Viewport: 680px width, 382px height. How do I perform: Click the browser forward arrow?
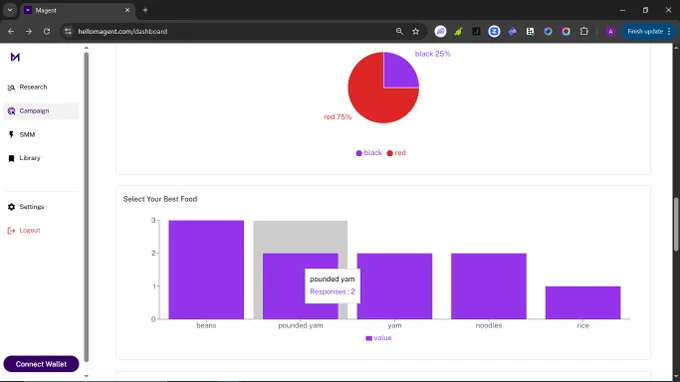(29, 32)
